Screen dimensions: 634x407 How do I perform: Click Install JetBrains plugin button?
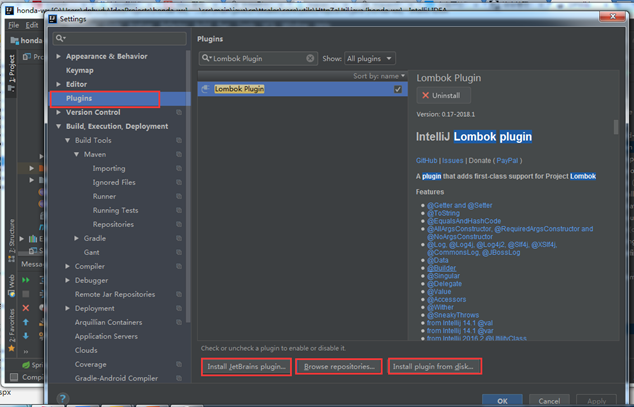click(246, 367)
